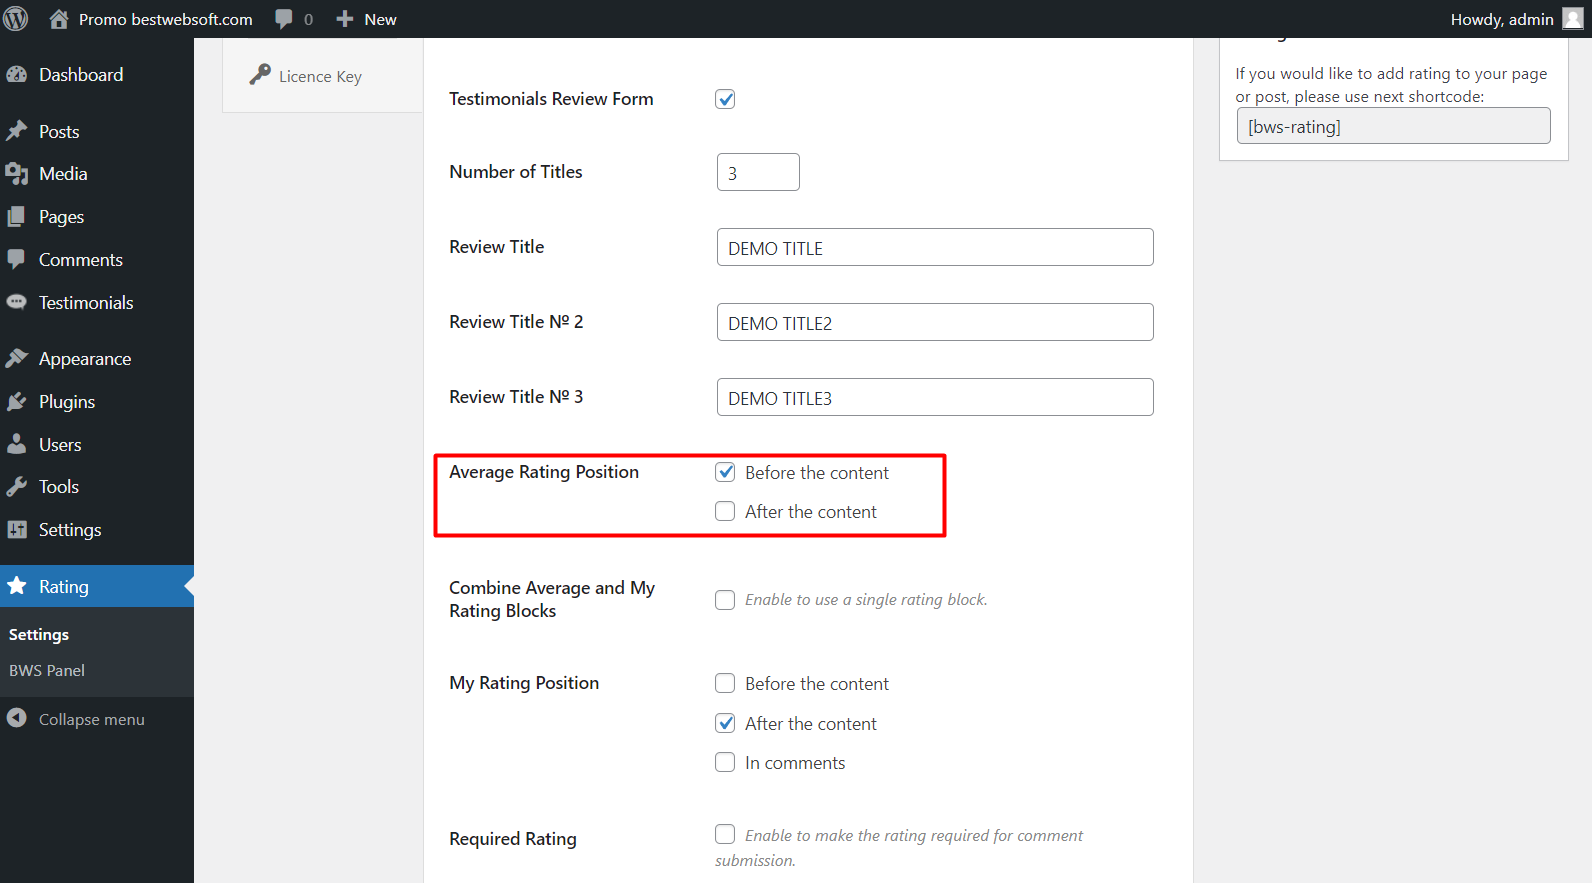1592x883 pixels.
Task: Open BWS Panel submenu link
Action: [47, 671]
